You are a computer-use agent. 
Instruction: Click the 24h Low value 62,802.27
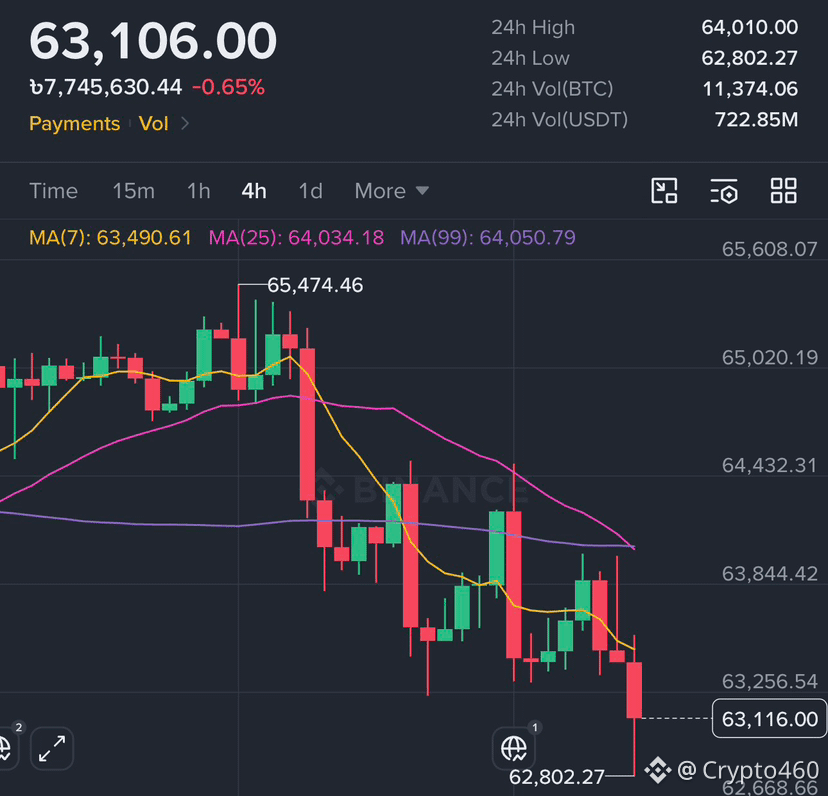point(749,58)
